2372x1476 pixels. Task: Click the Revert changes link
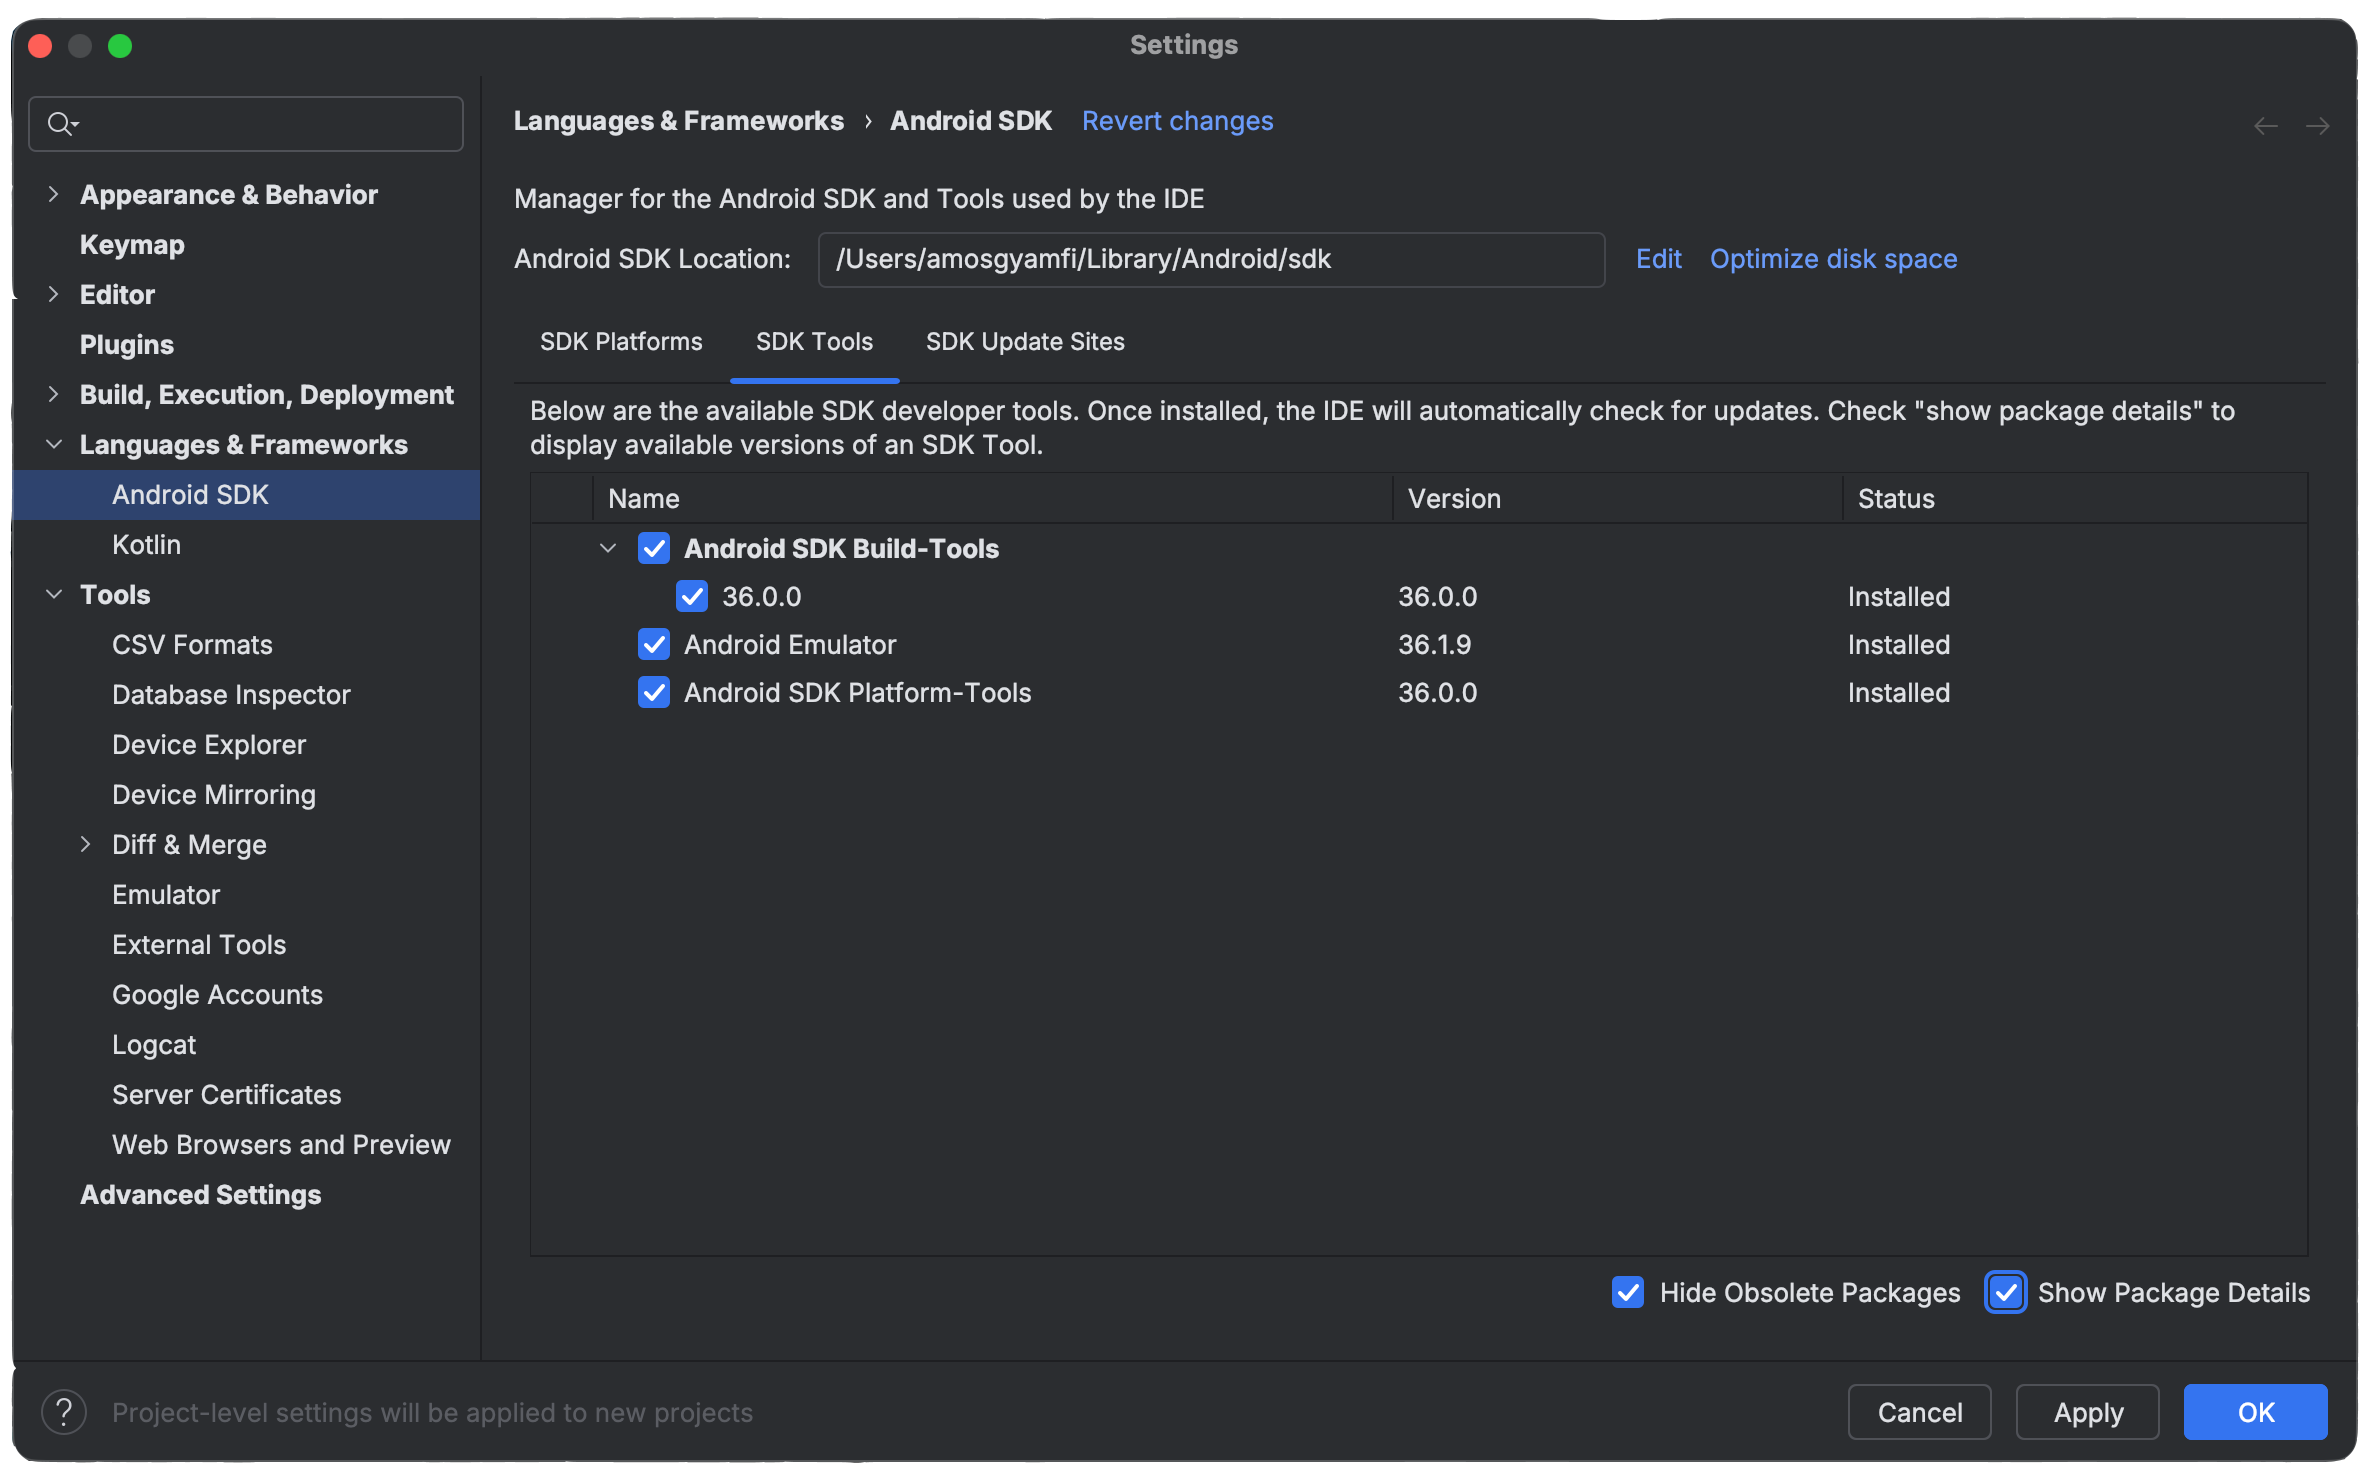coord(1177,121)
